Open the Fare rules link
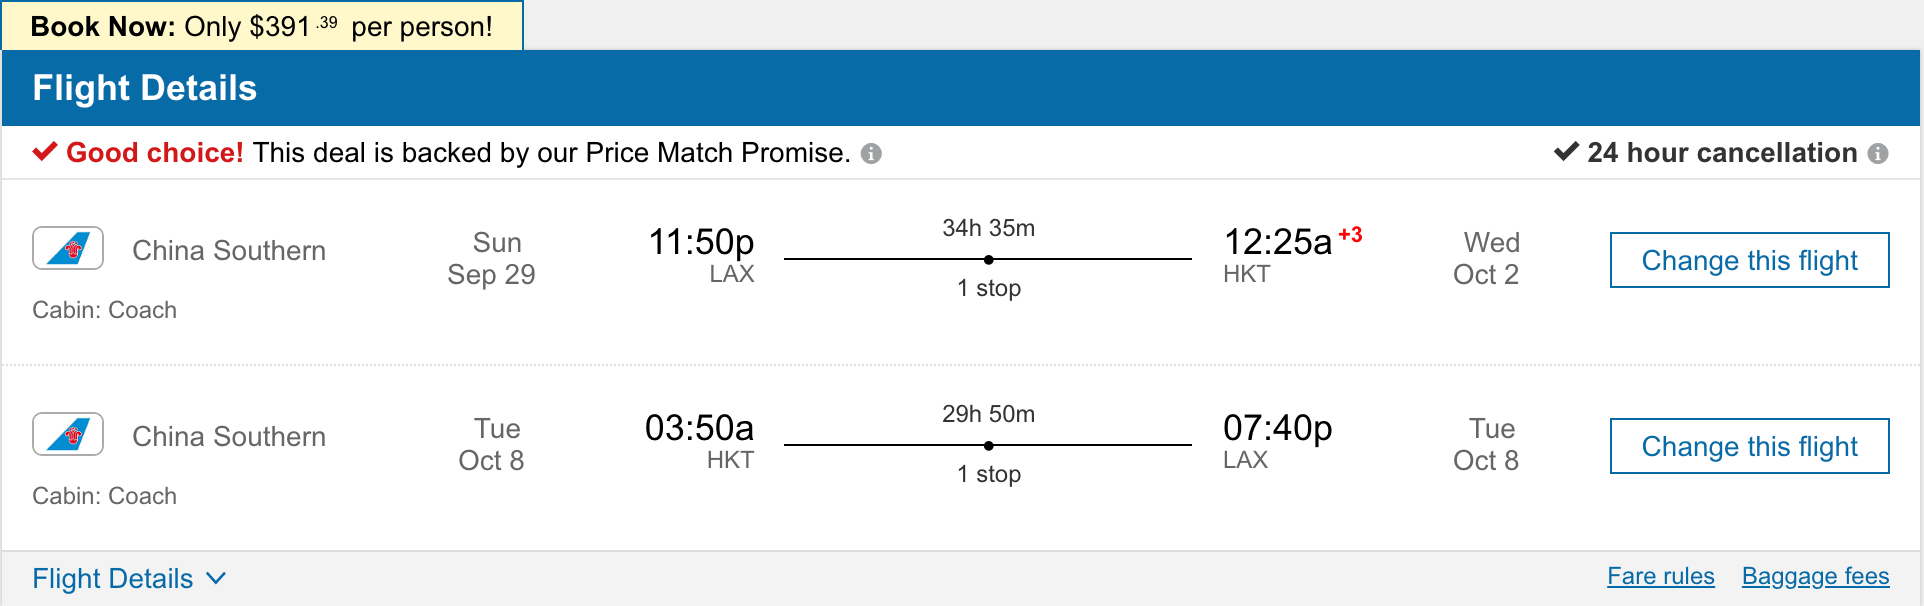 pos(1660,576)
